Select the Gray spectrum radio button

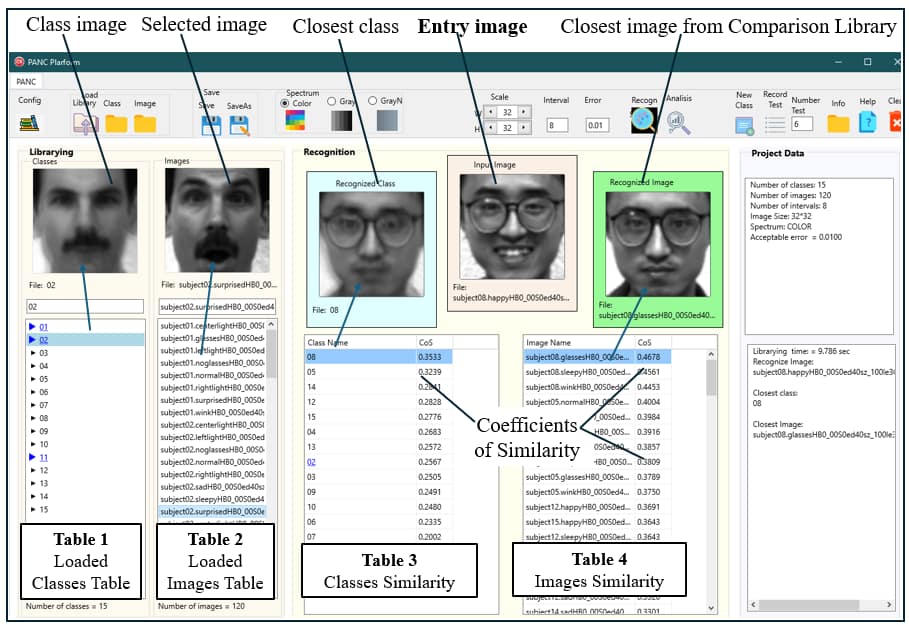332,101
